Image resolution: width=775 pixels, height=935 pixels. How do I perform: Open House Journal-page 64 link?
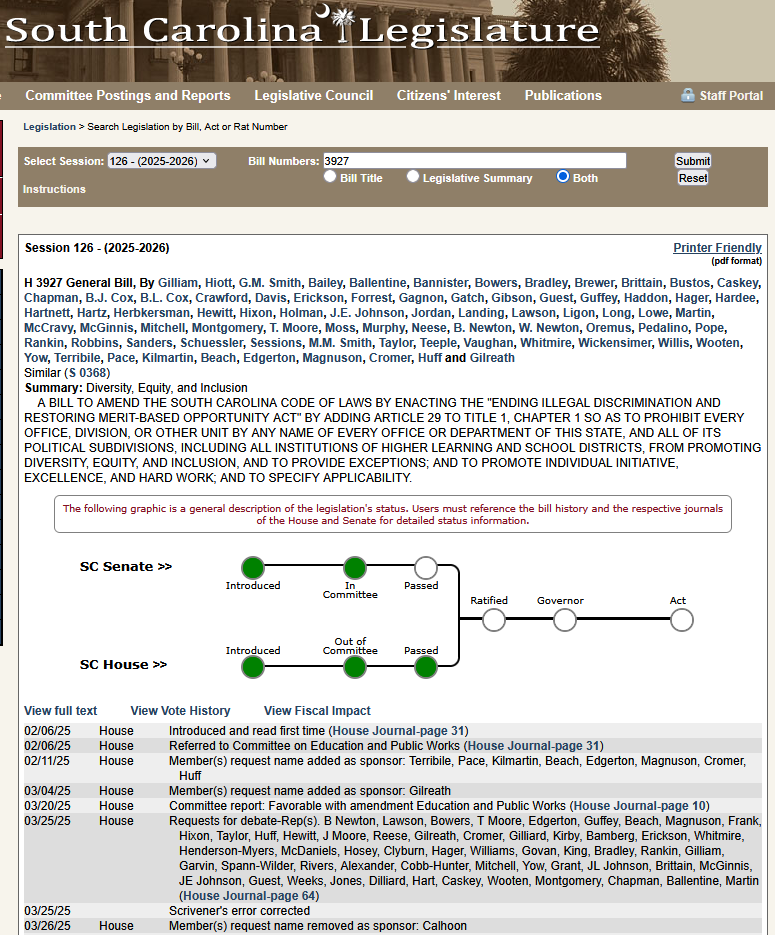250,896
